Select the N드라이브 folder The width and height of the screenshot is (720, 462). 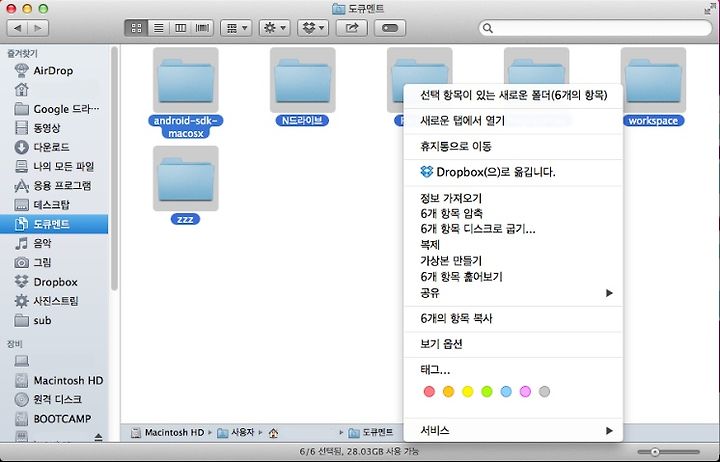(303, 80)
